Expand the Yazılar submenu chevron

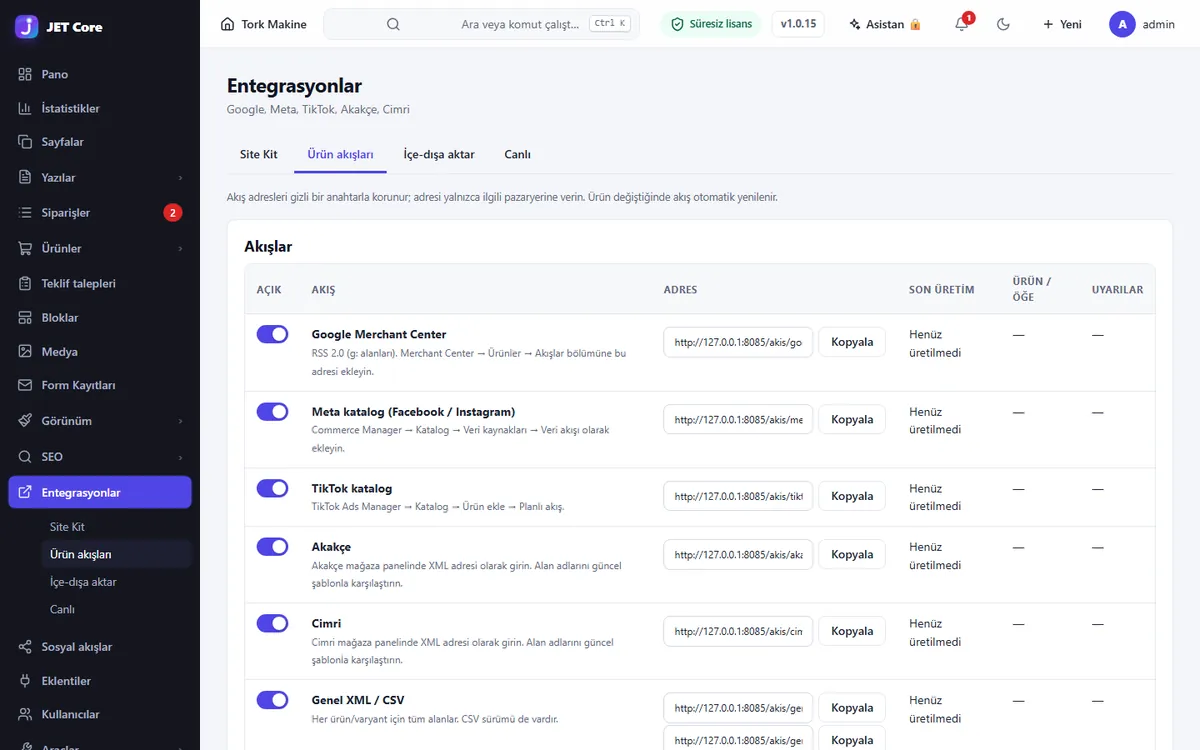tap(181, 178)
